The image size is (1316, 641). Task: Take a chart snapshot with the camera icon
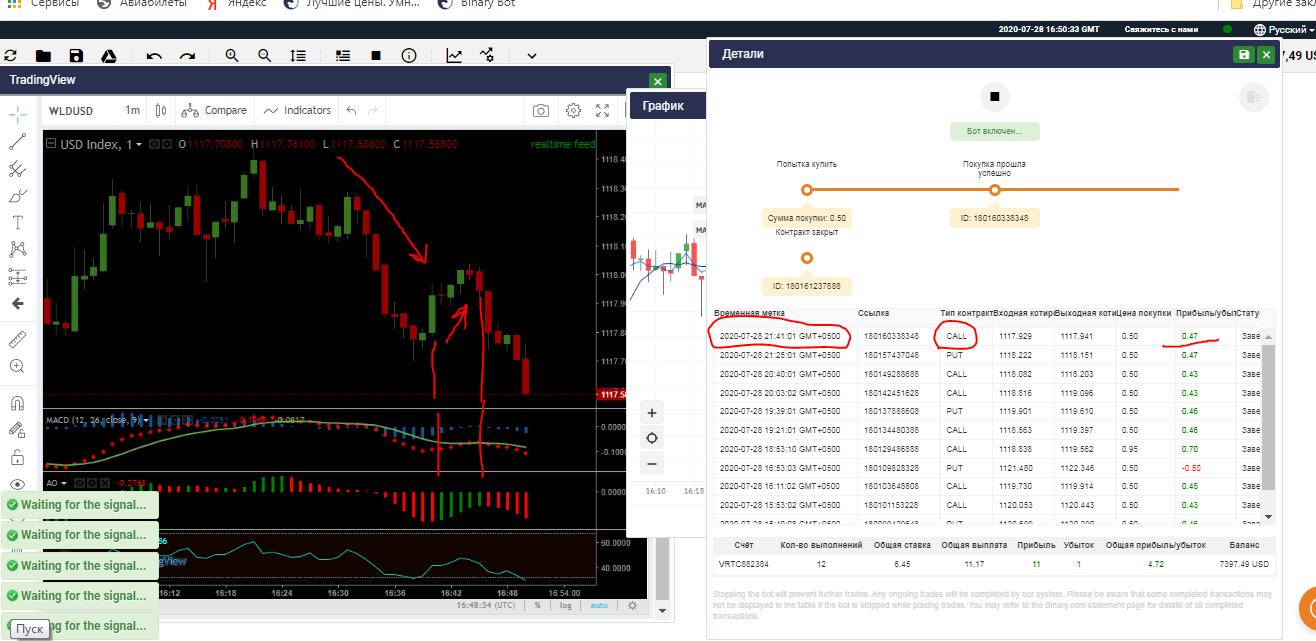tap(540, 110)
